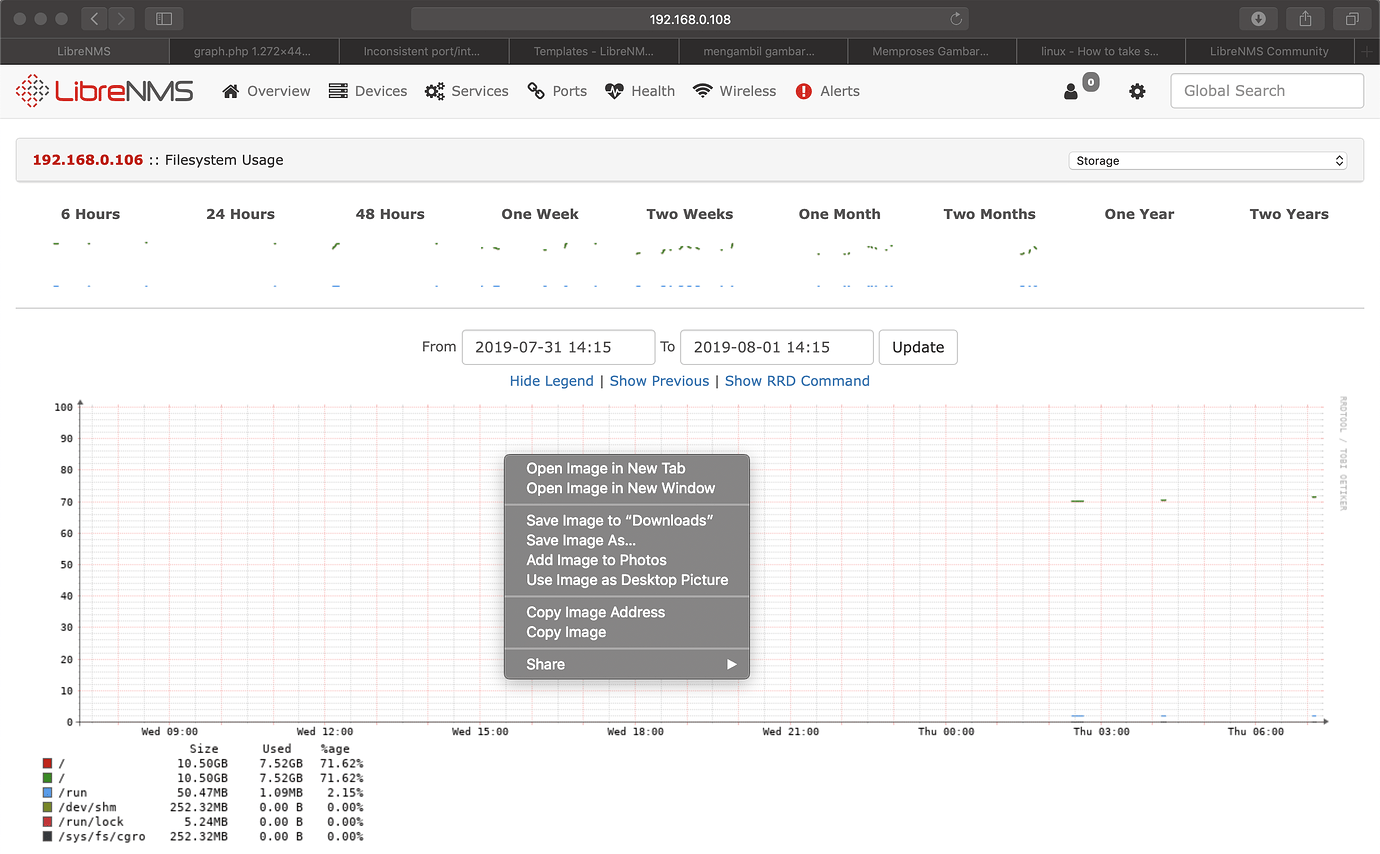The width and height of the screenshot is (1380, 854).
Task: Enable Show Previous on the graph
Action: point(659,381)
